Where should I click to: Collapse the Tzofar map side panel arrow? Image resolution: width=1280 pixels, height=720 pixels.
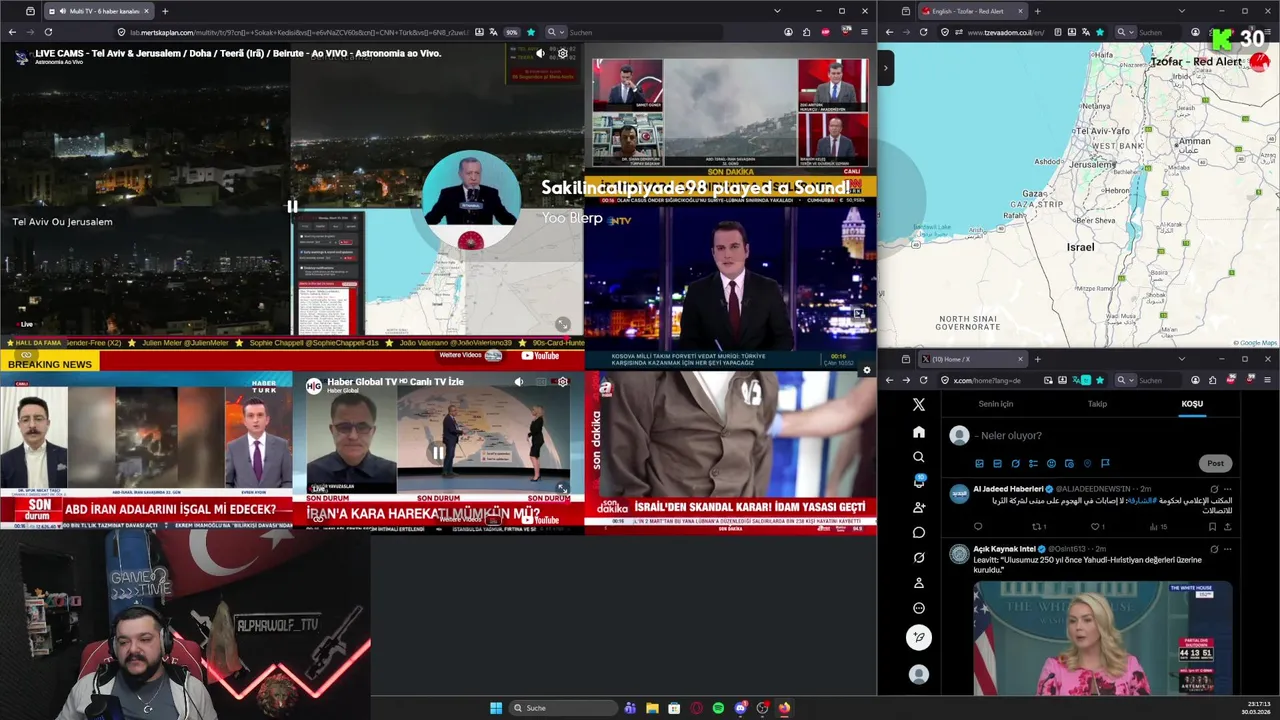pos(885,68)
